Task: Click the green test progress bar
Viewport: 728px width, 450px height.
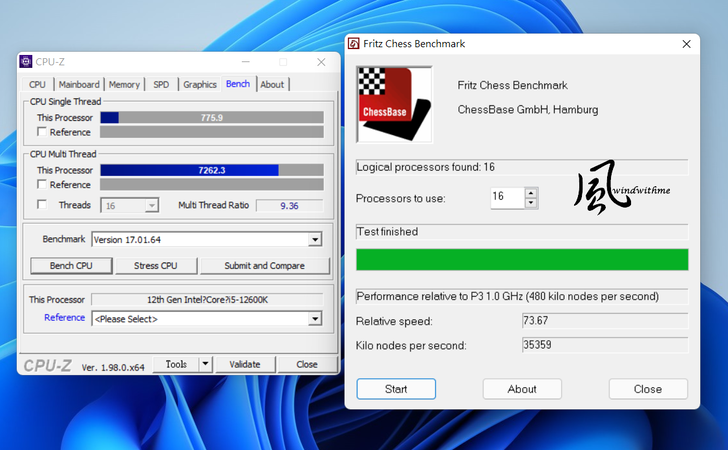Action: (522, 260)
